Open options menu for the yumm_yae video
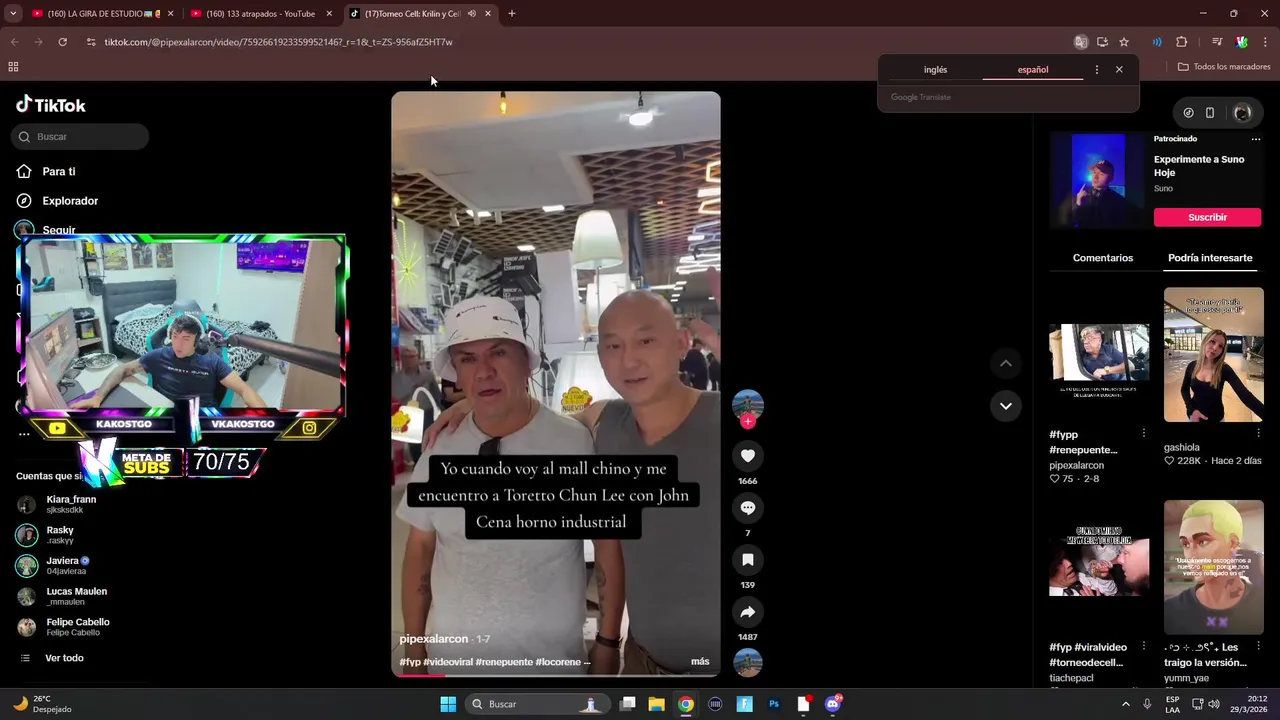1280x720 pixels. (x=1258, y=646)
